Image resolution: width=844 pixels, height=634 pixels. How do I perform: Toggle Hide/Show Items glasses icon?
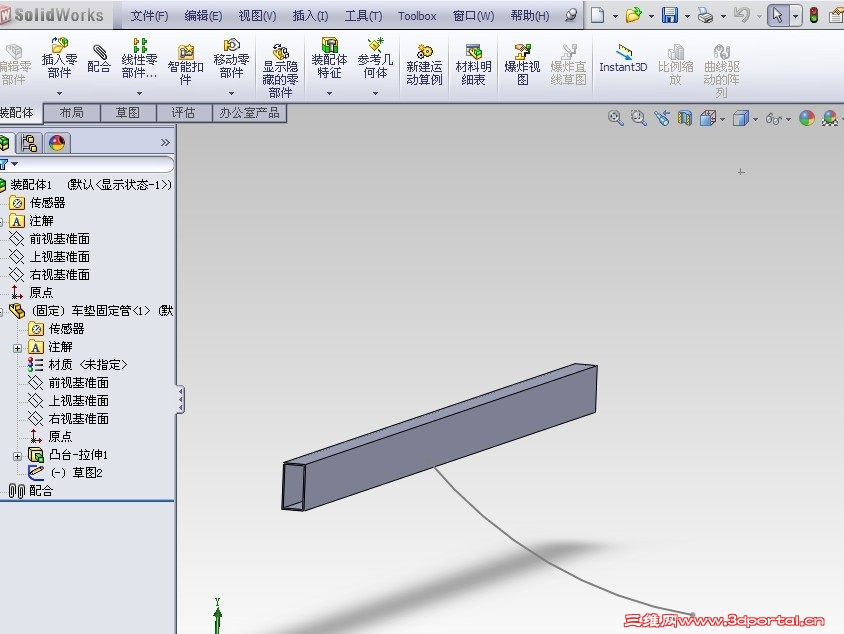pyautogui.click(x=773, y=118)
